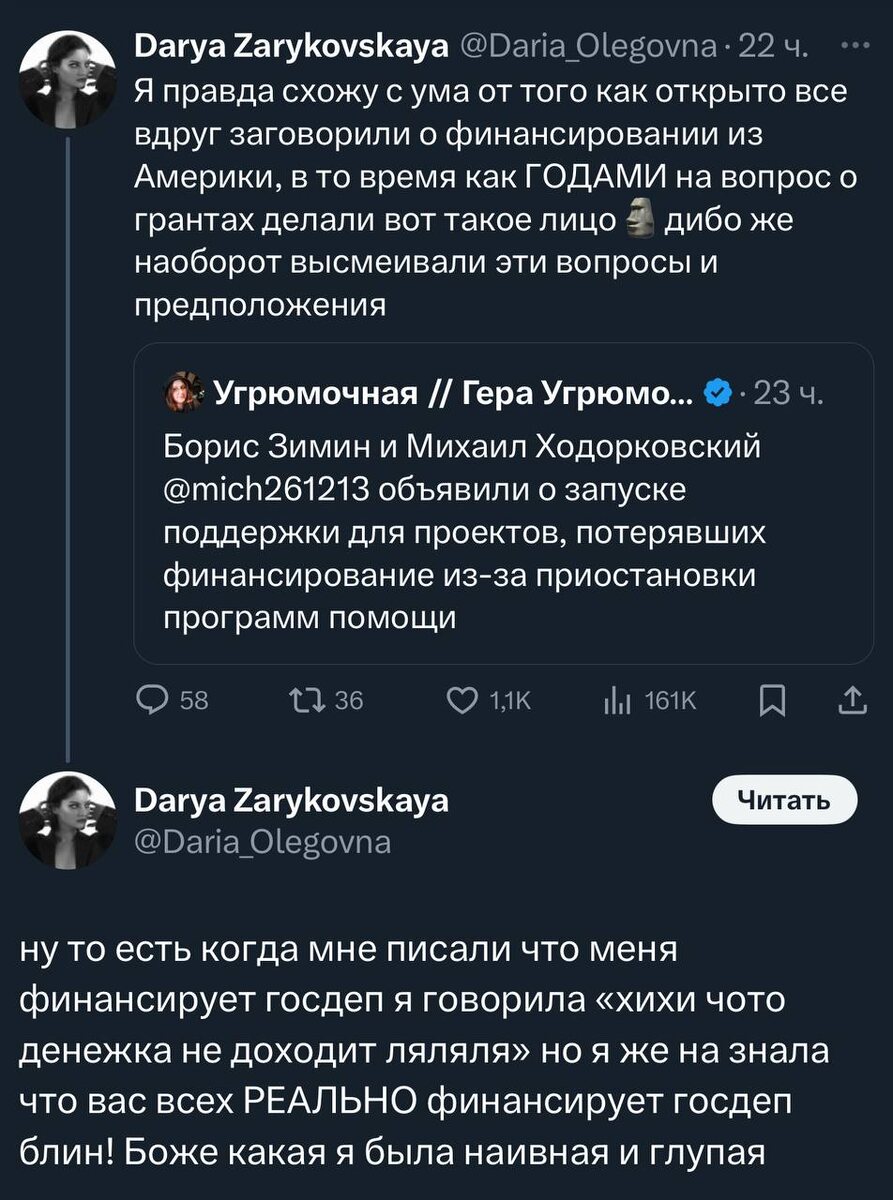The height and width of the screenshot is (1200, 893).
Task: Like the tweet via the heart icon
Action: point(462,701)
